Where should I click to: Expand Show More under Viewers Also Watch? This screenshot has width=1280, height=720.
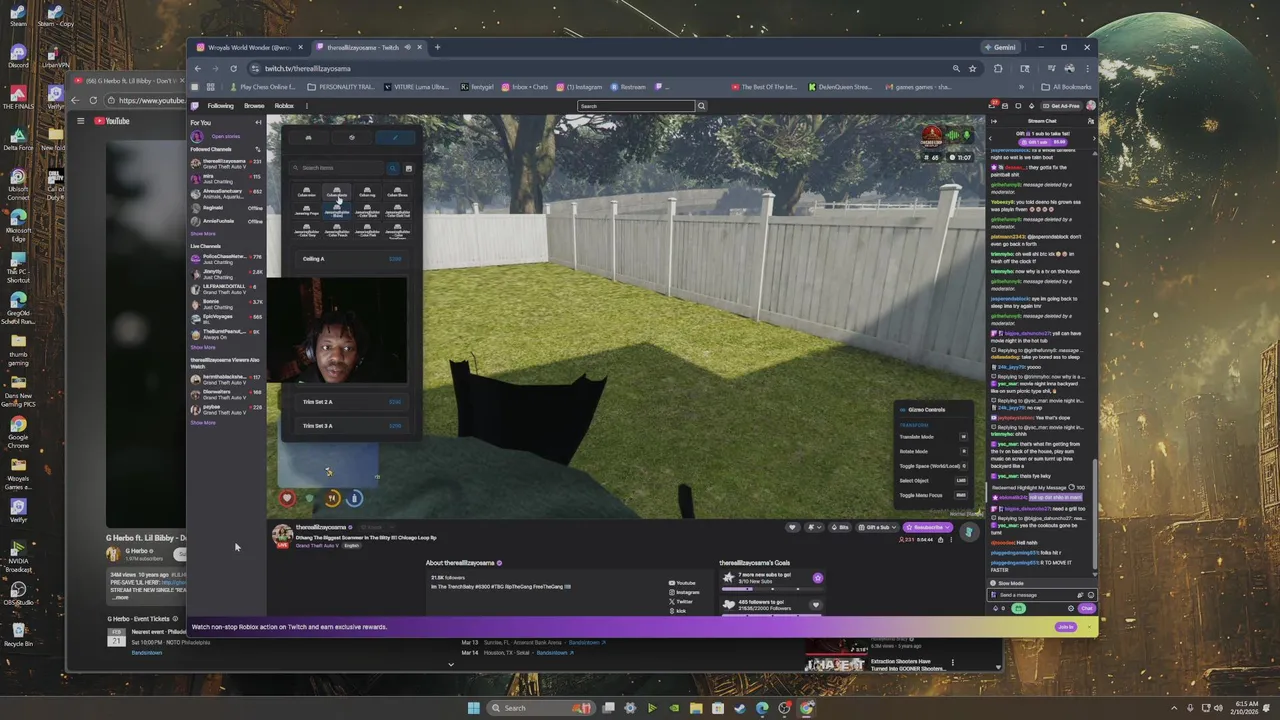(203, 422)
